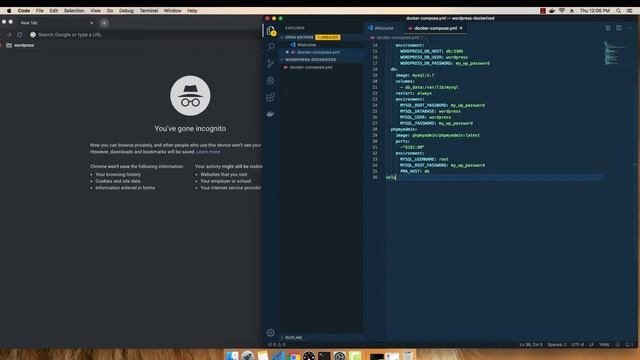Open docker-compose.yml in the wordpress-dockerized folder

[311, 67]
